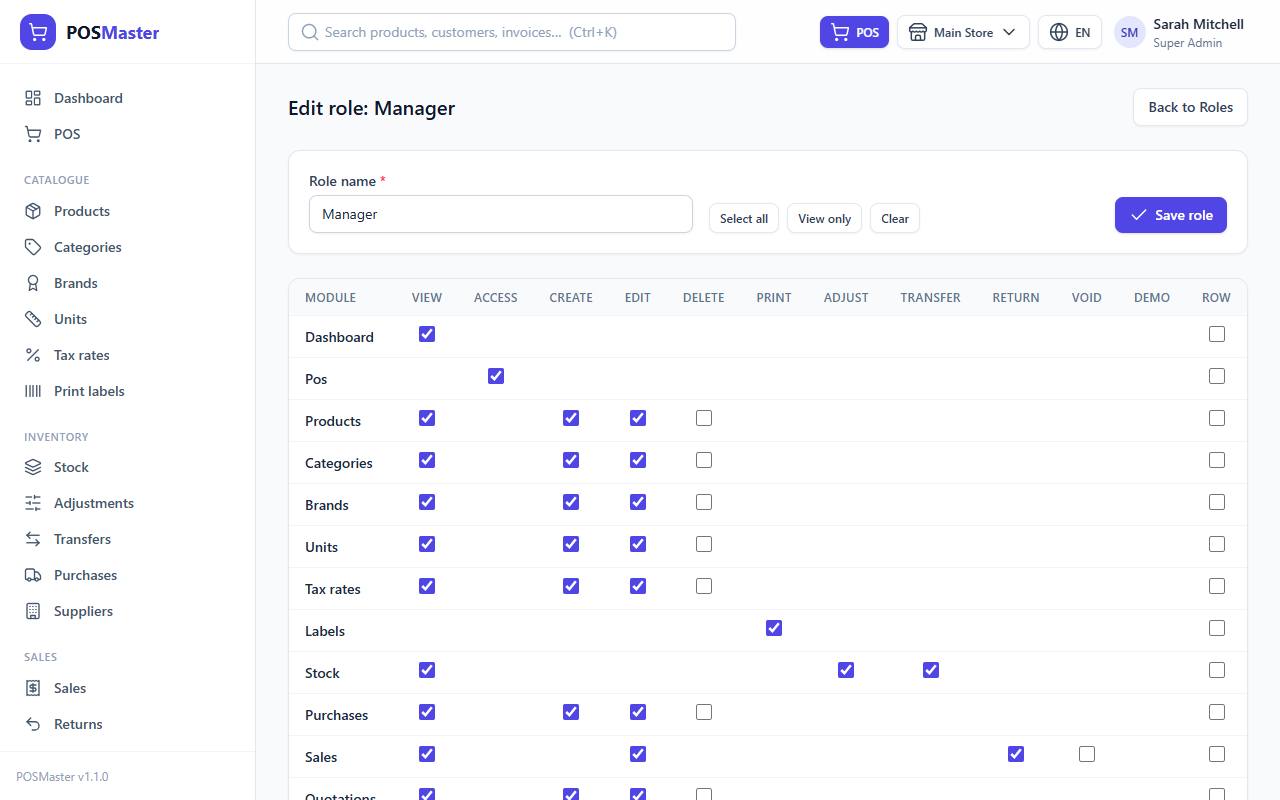
Task: Uncheck View permission for Dashboard
Action: 427,334
